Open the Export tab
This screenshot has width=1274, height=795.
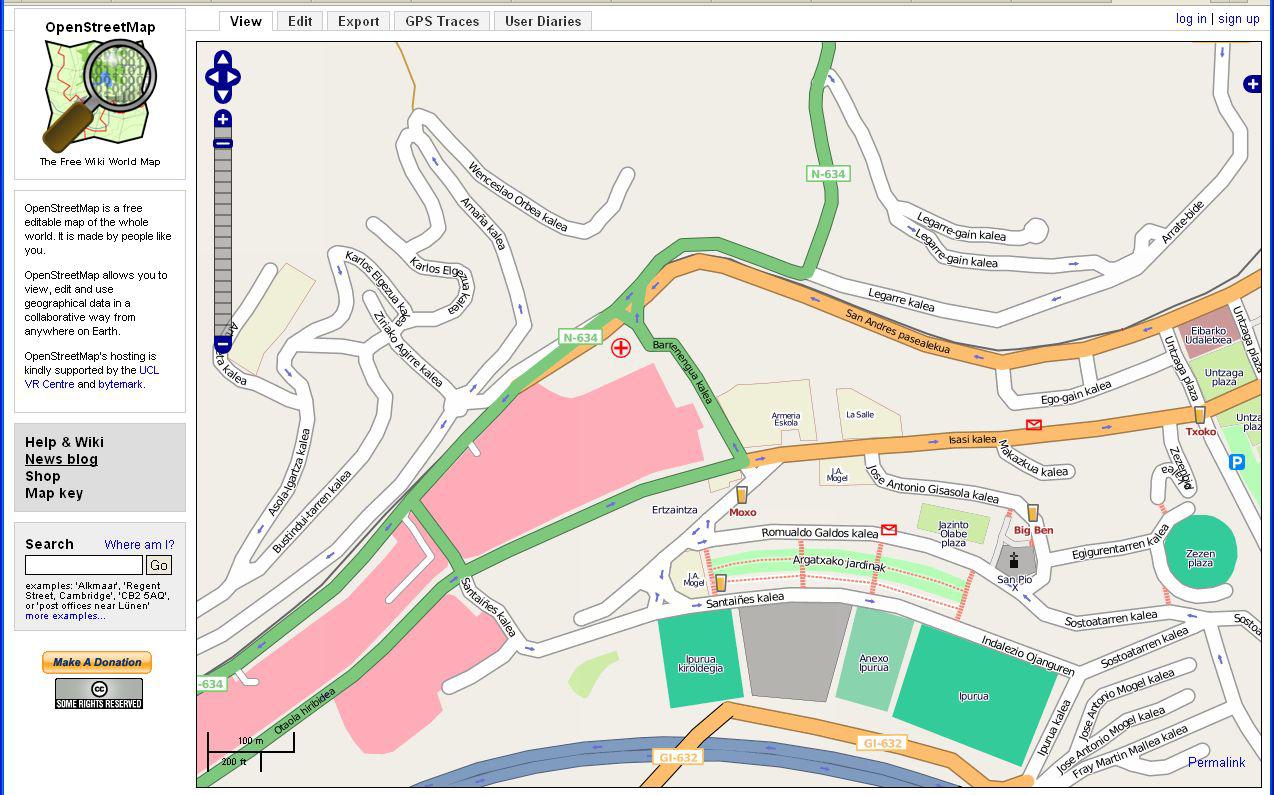(358, 21)
